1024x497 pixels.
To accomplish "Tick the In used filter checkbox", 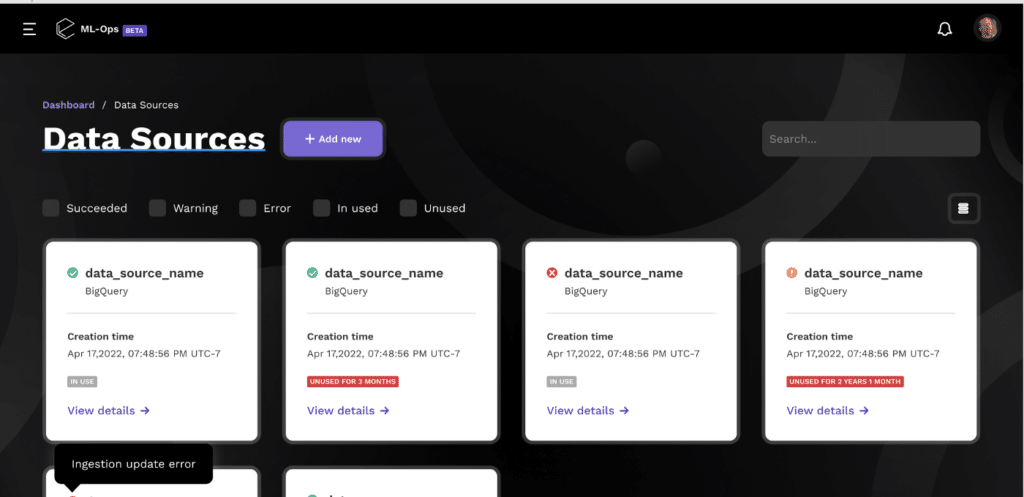I will pos(321,208).
